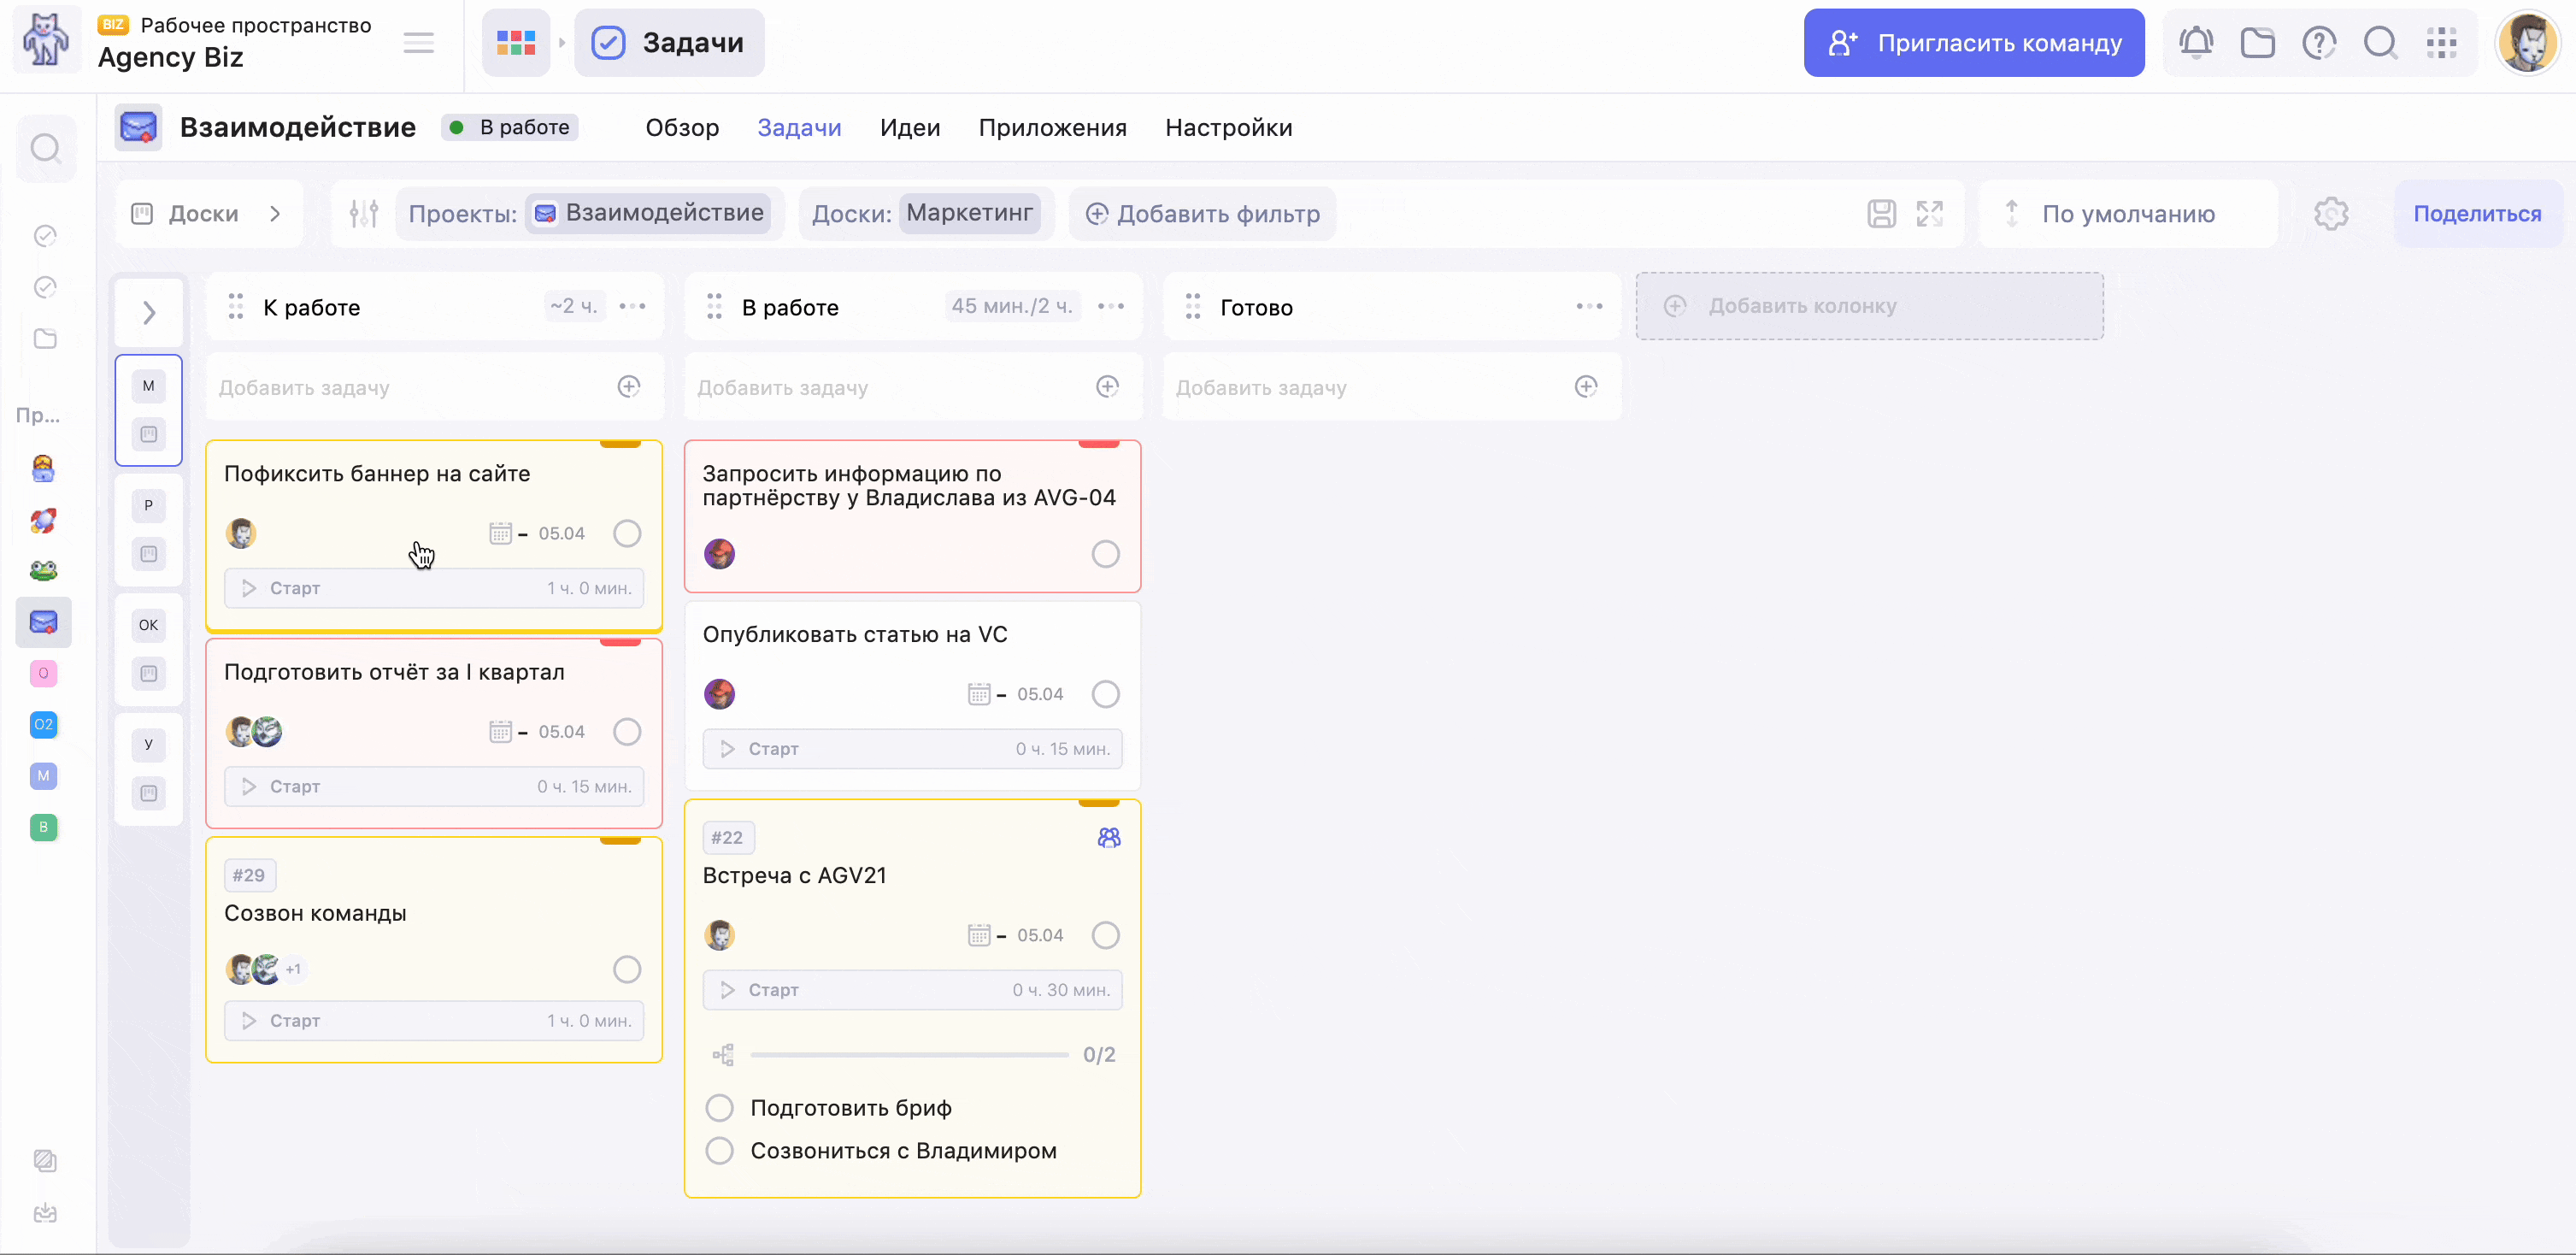The height and width of the screenshot is (1255, 2576).
Task: Complete Опубликовать статью на VC task
Action: tap(1105, 694)
